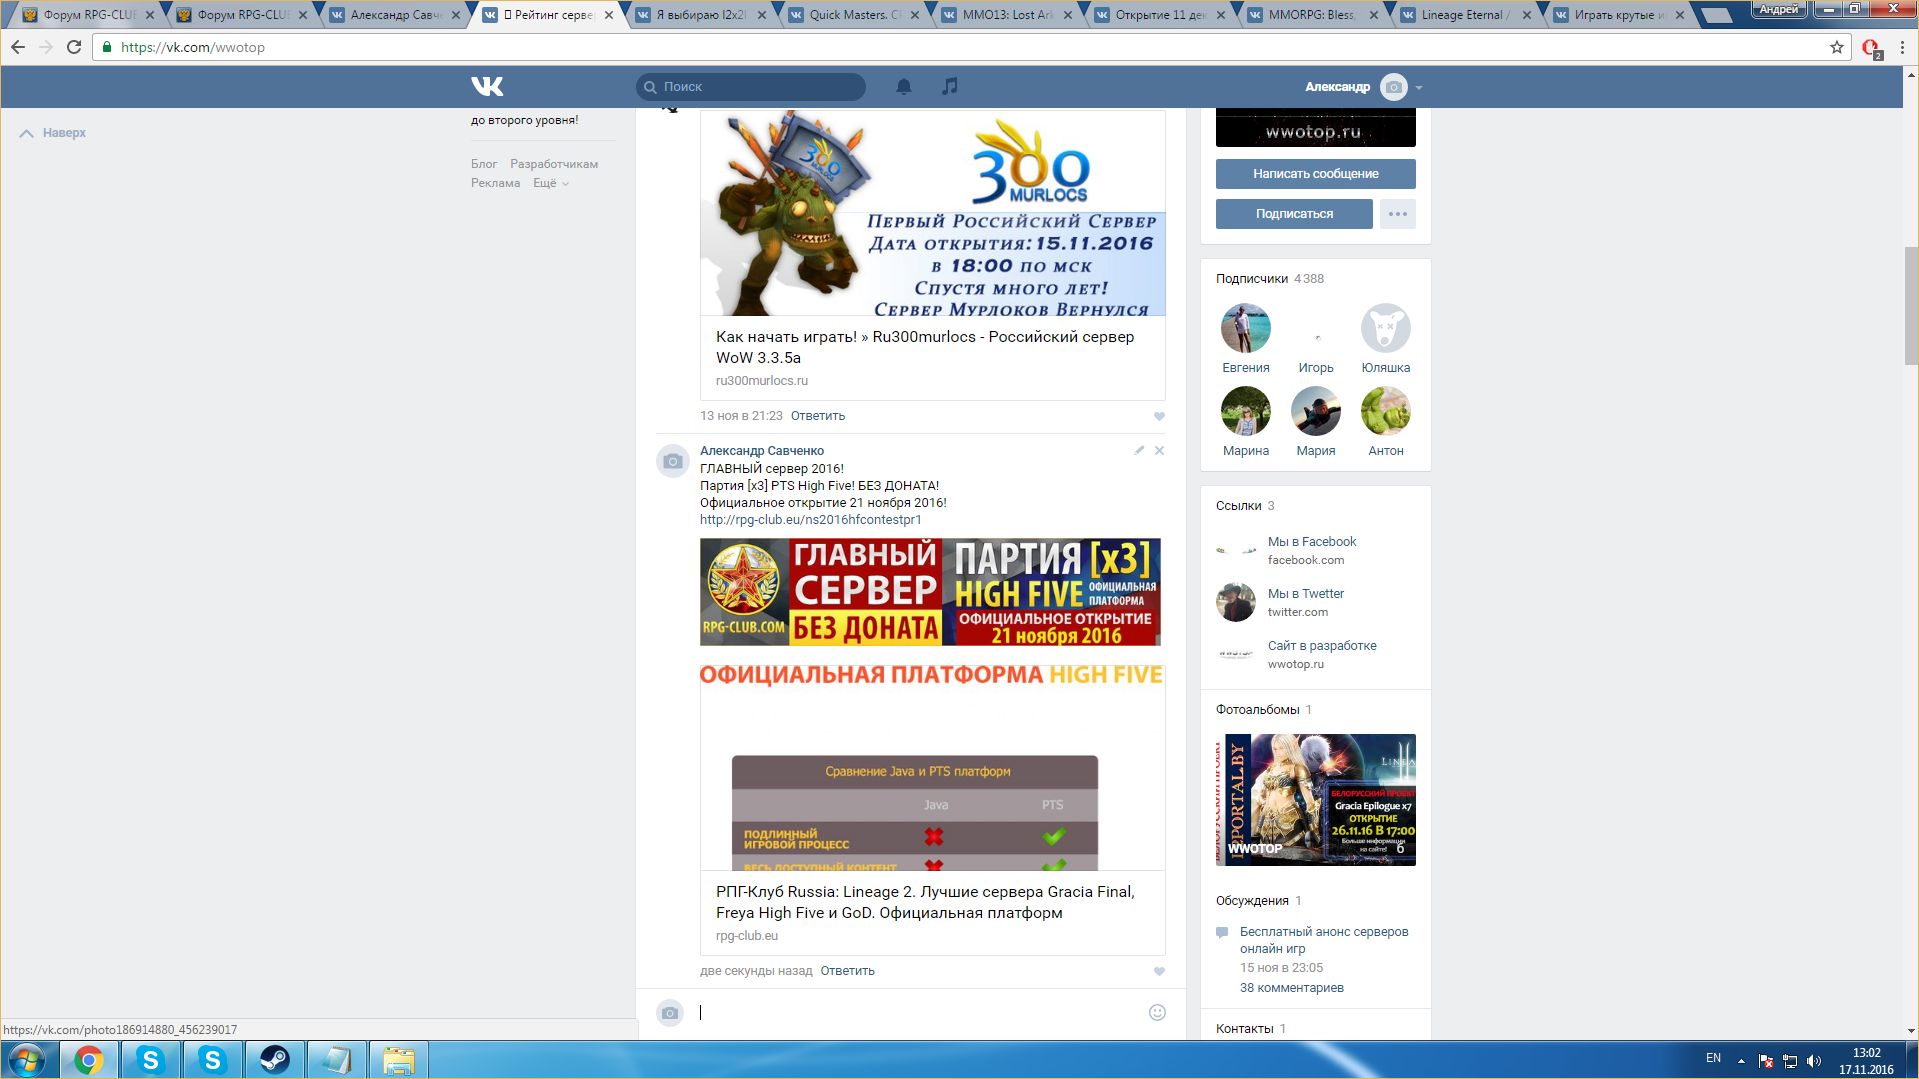This screenshot has height=1079, width=1919.
Task: Open Мы в Facebook link
Action: (1312, 542)
